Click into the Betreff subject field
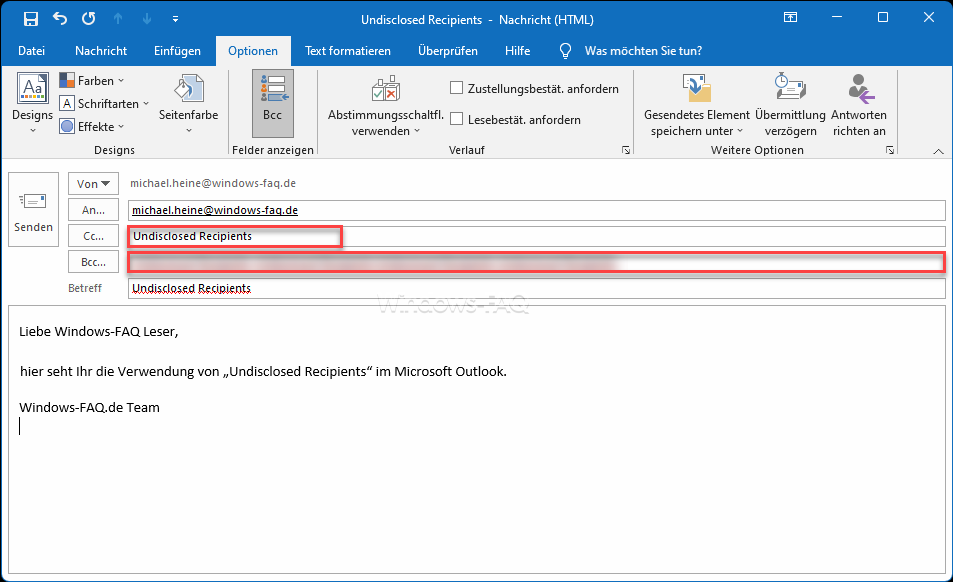 point(537,288)
